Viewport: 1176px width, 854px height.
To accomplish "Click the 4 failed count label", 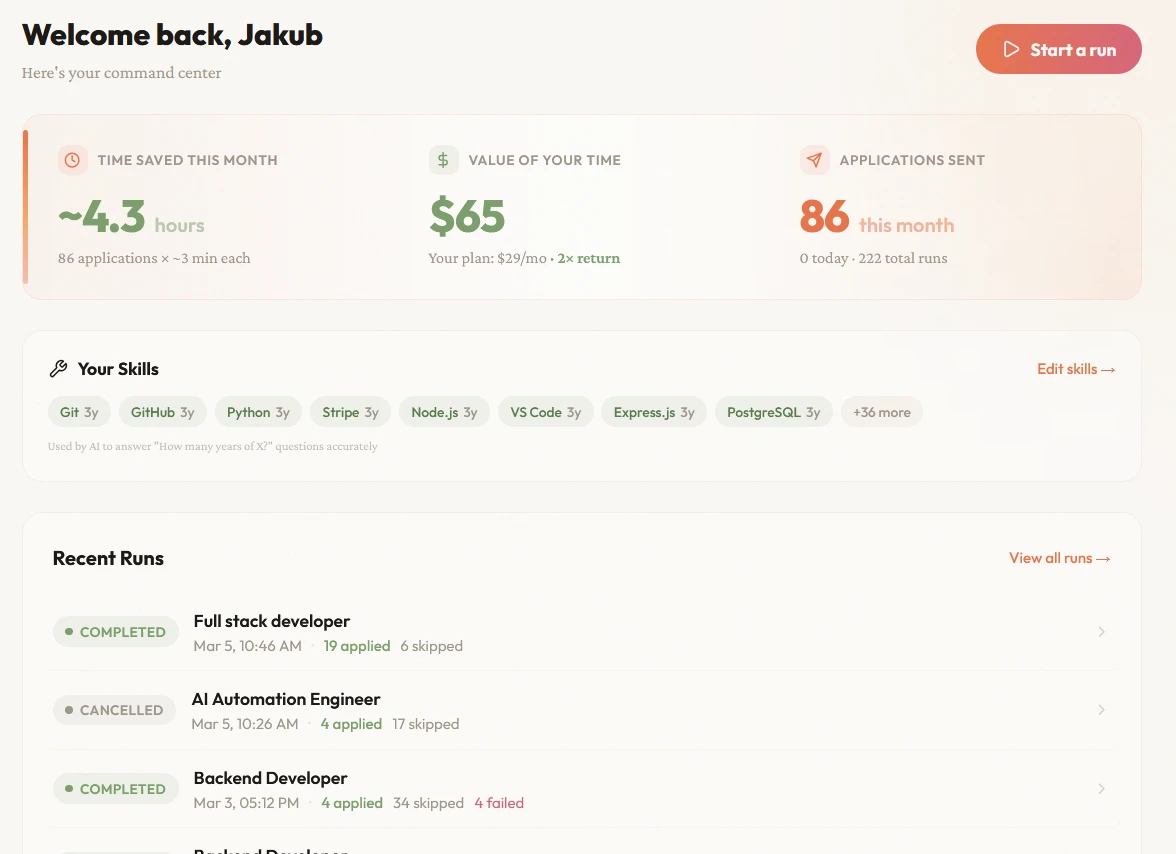I will tap(499, 803).
